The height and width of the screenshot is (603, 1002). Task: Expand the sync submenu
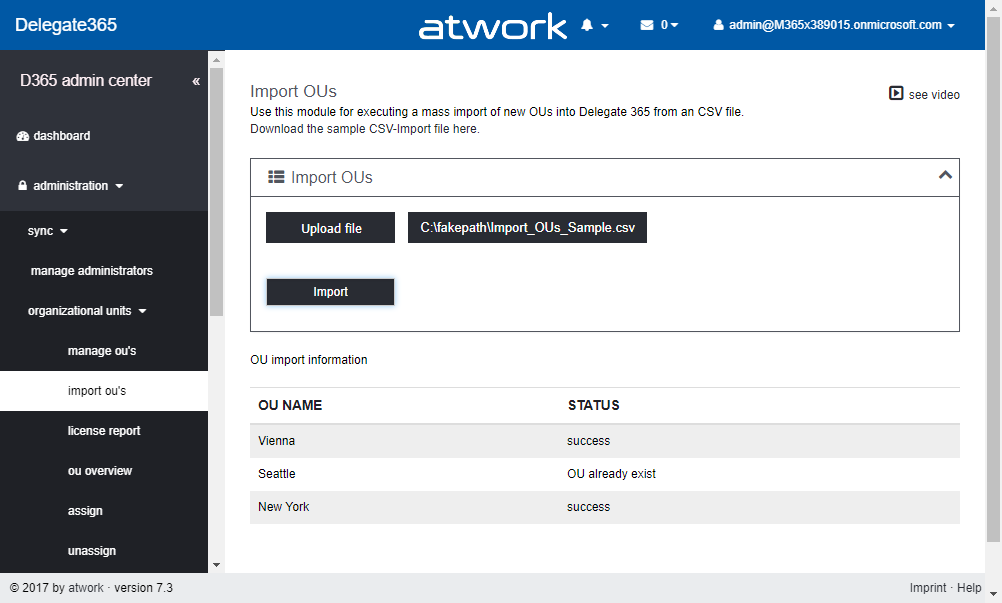(x=47, y=231)
